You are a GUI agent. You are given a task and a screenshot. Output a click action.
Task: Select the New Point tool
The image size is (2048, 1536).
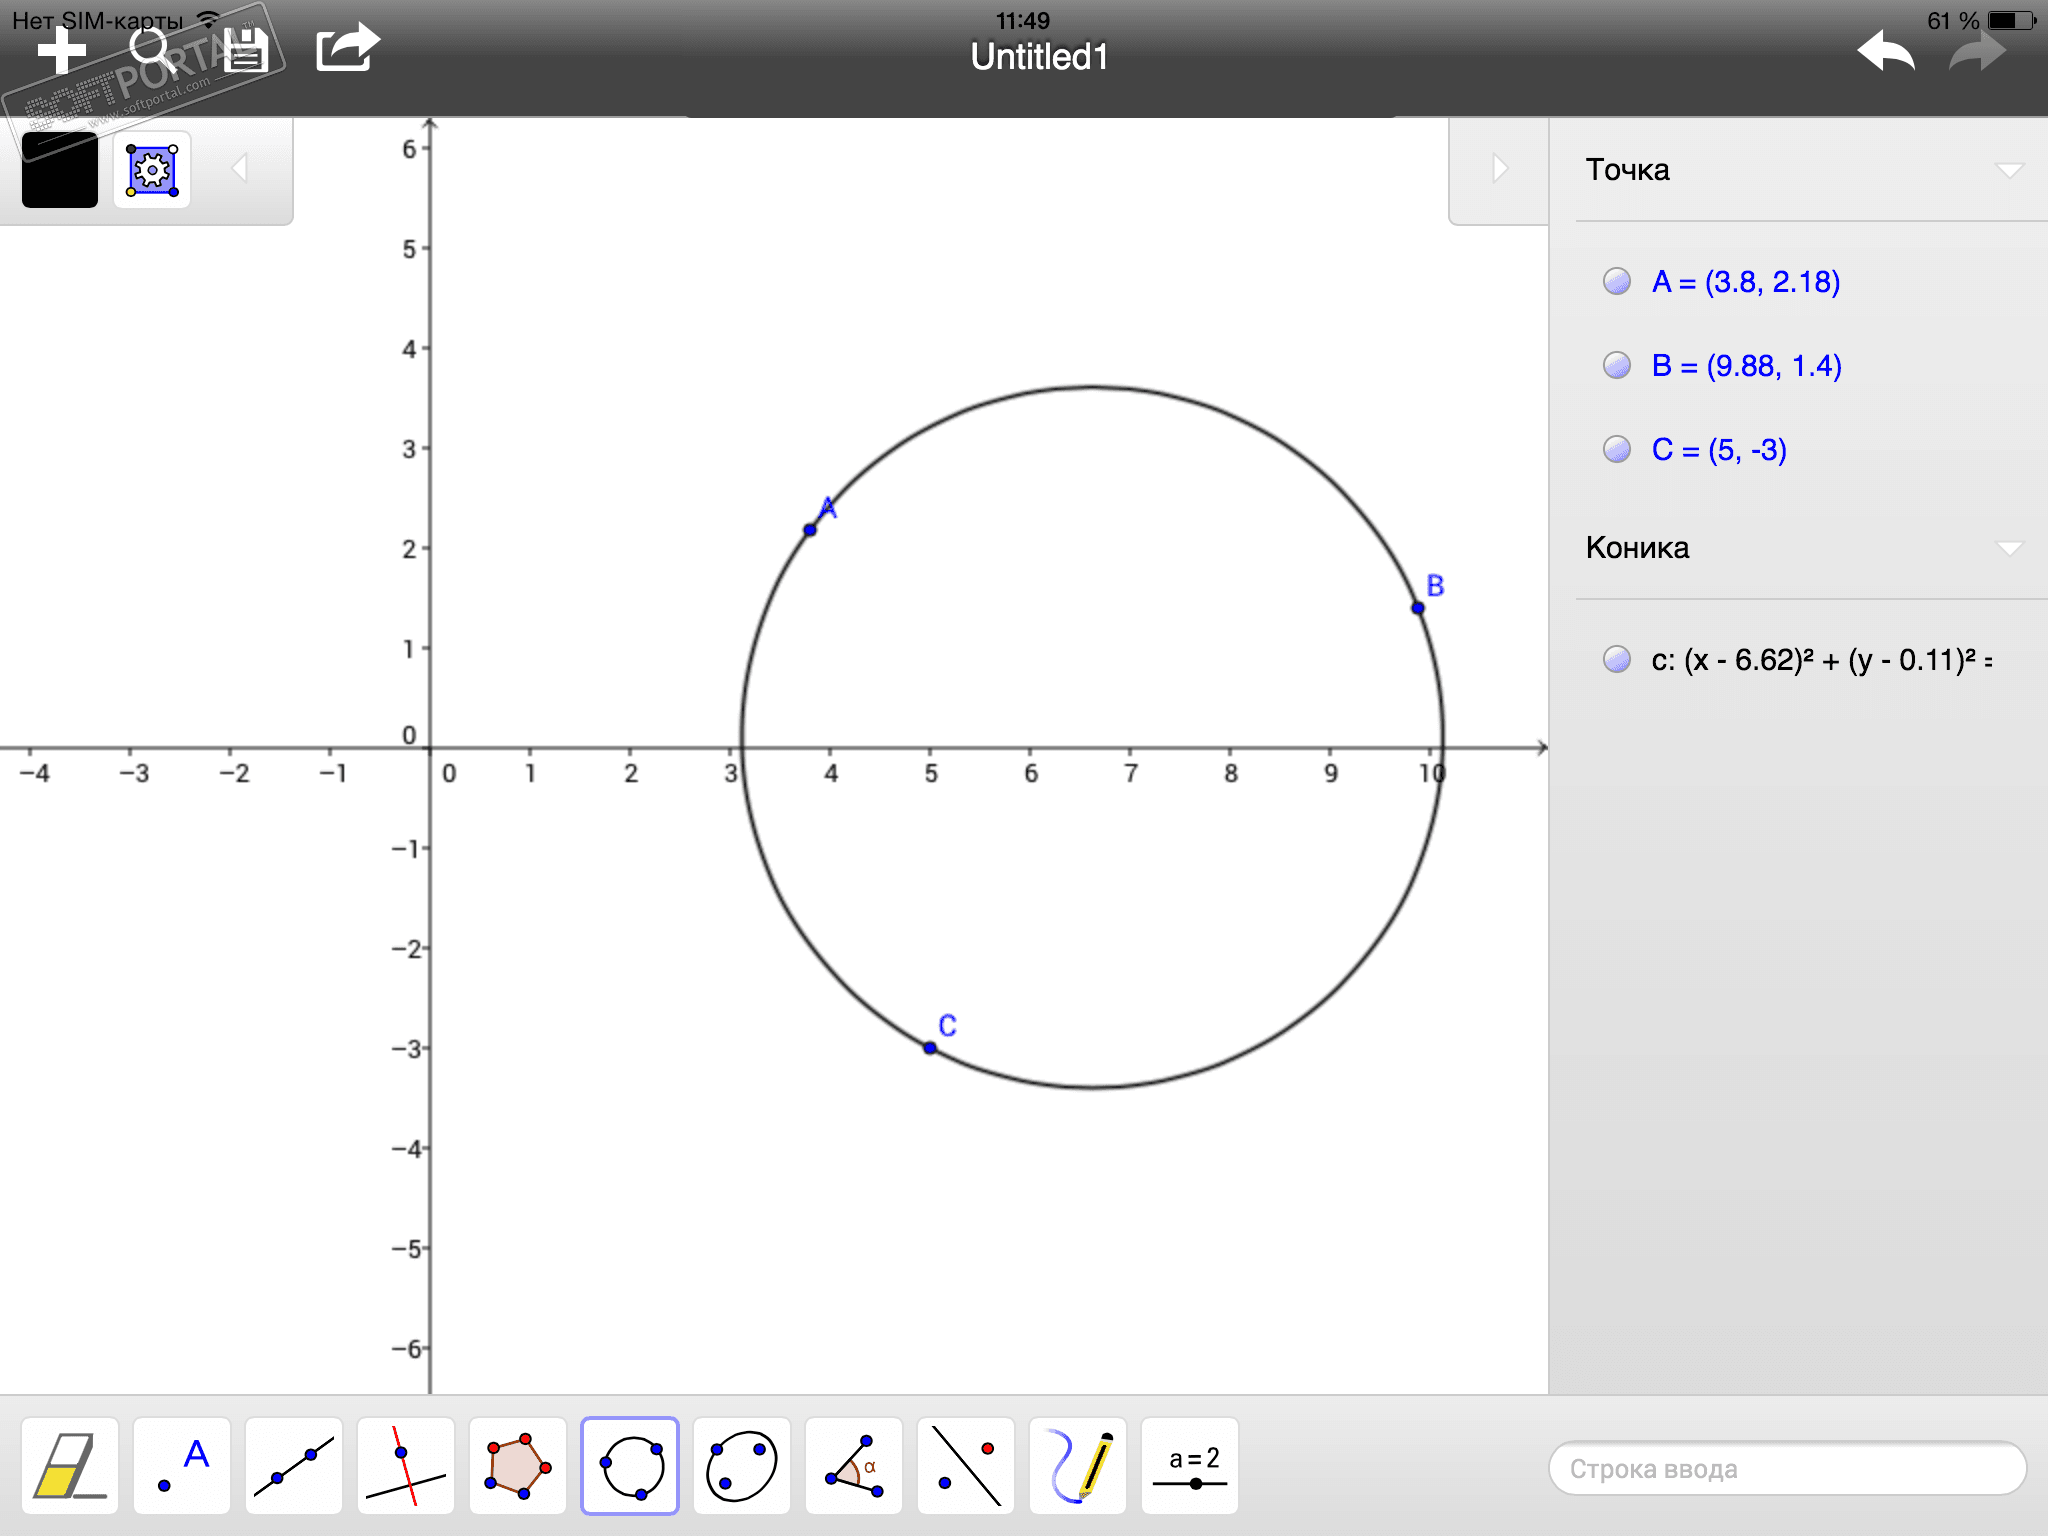[182, 1466]
